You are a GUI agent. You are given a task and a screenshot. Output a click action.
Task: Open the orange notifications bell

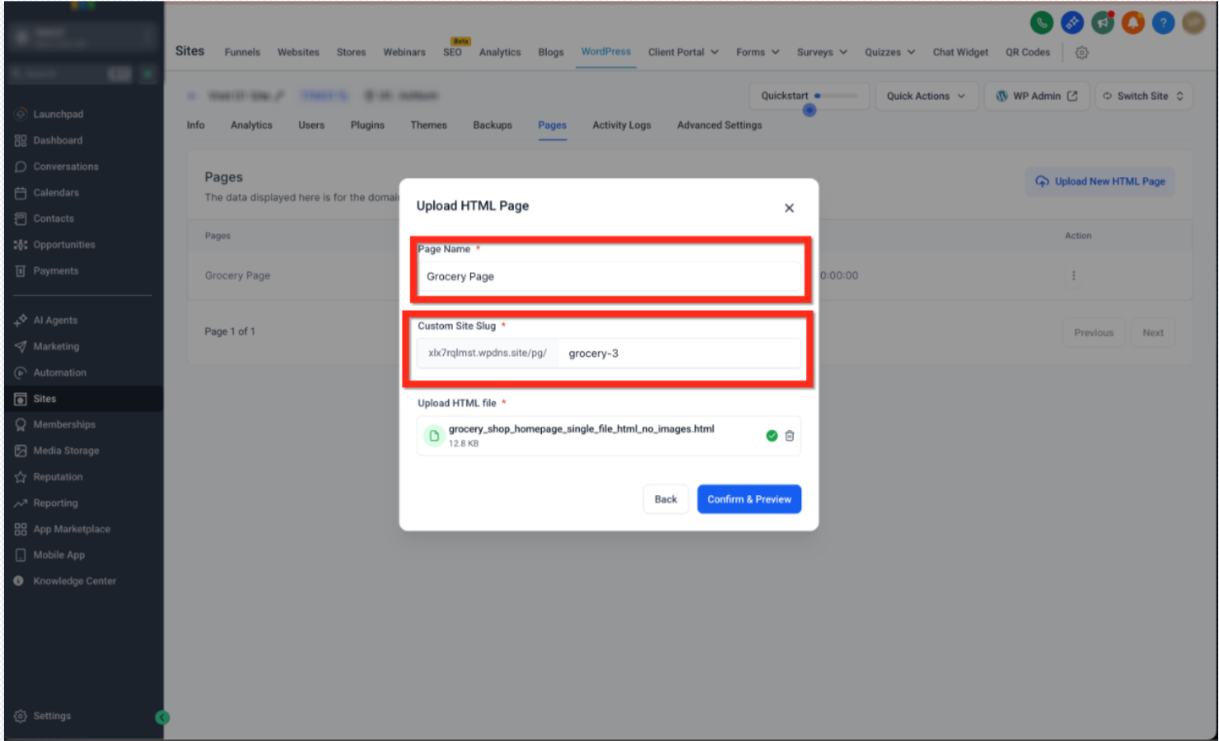[1133, 22]
